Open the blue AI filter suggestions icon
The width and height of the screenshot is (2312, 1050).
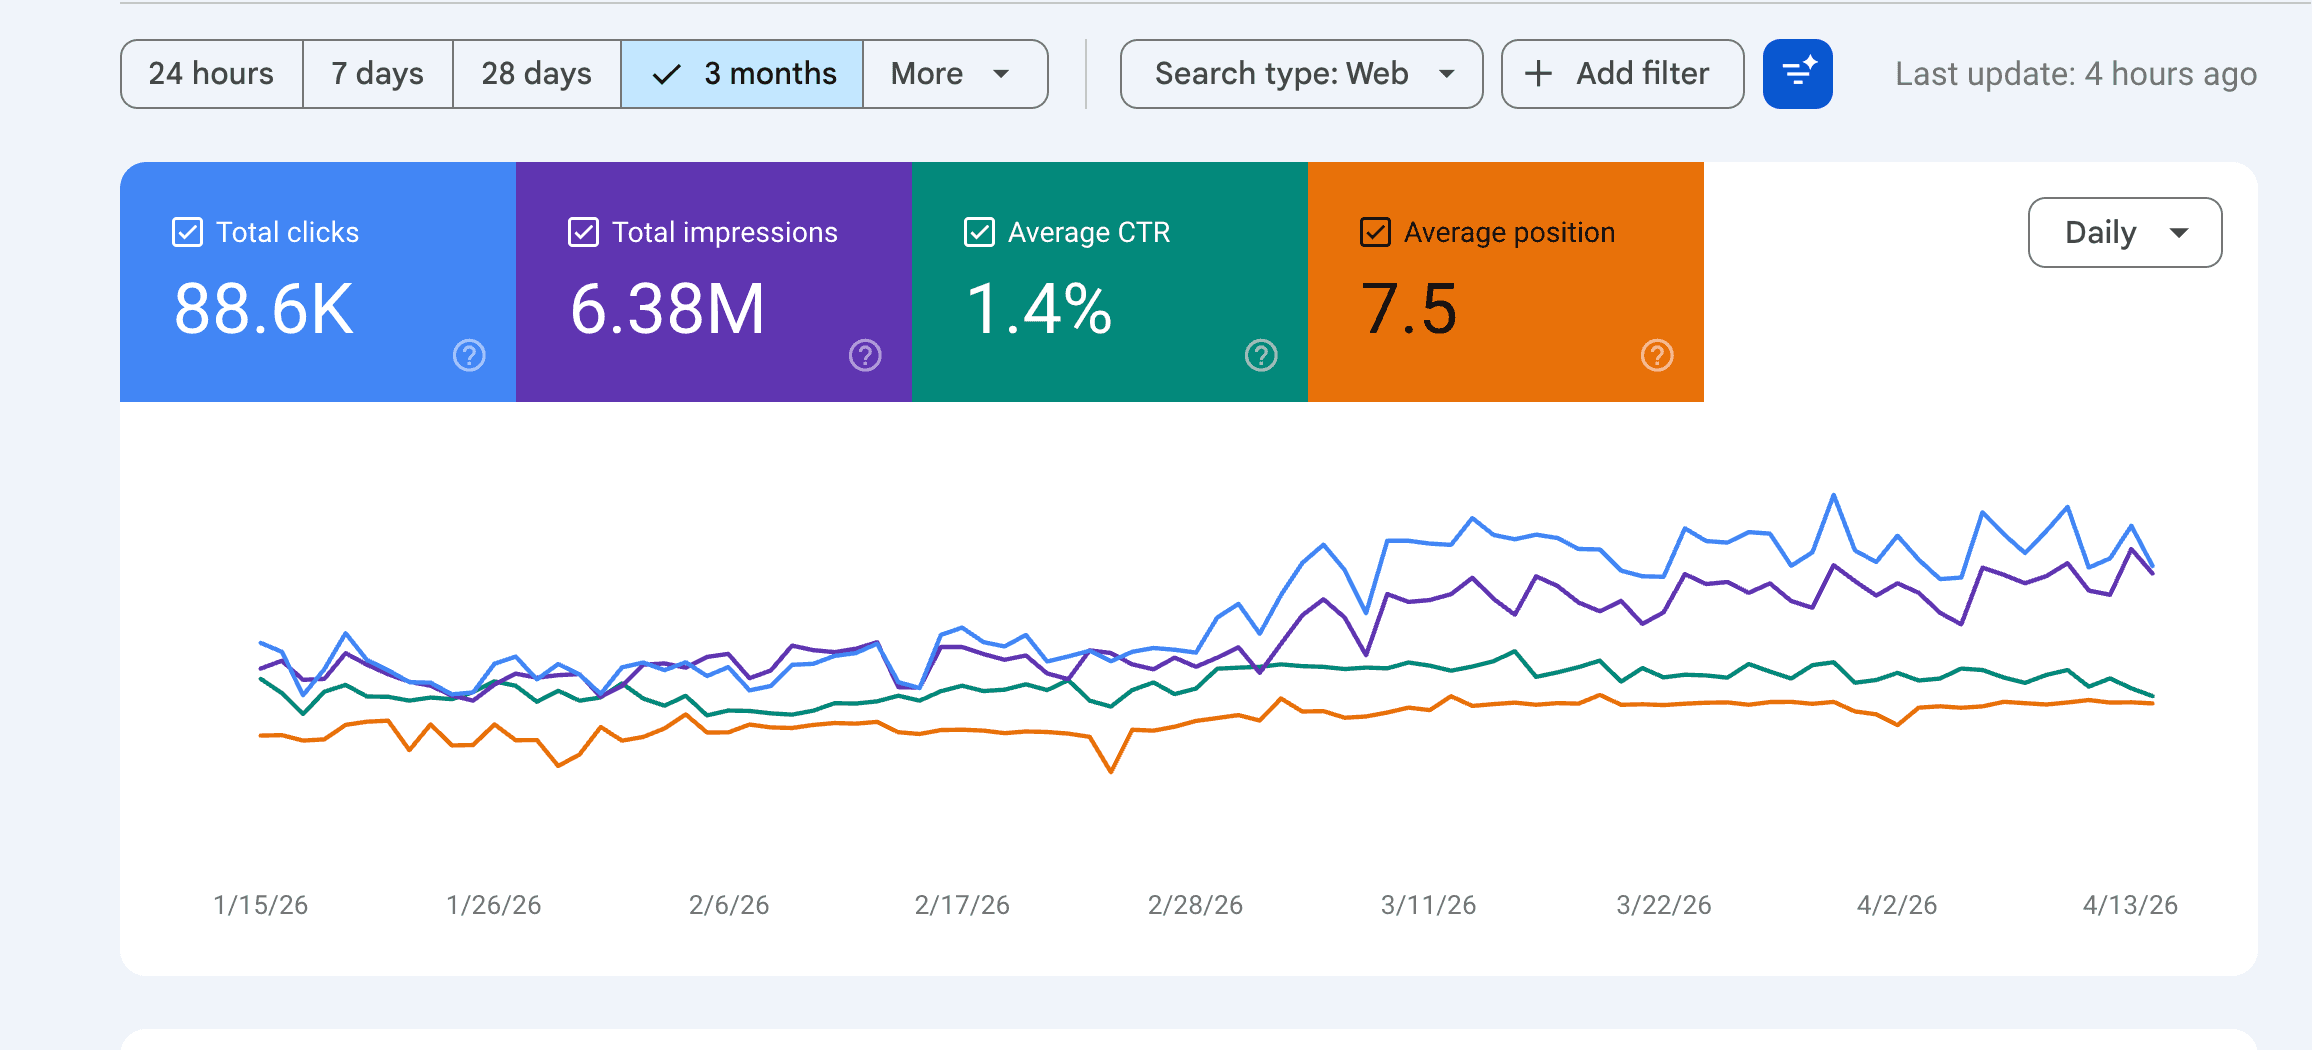[1797, 74]
